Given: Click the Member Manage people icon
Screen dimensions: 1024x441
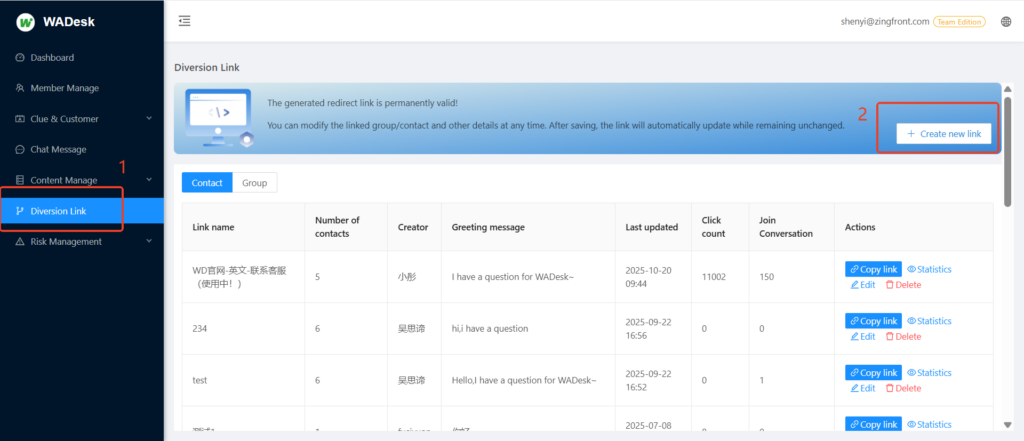Looking at the screenshot, I should pos(20,88).
